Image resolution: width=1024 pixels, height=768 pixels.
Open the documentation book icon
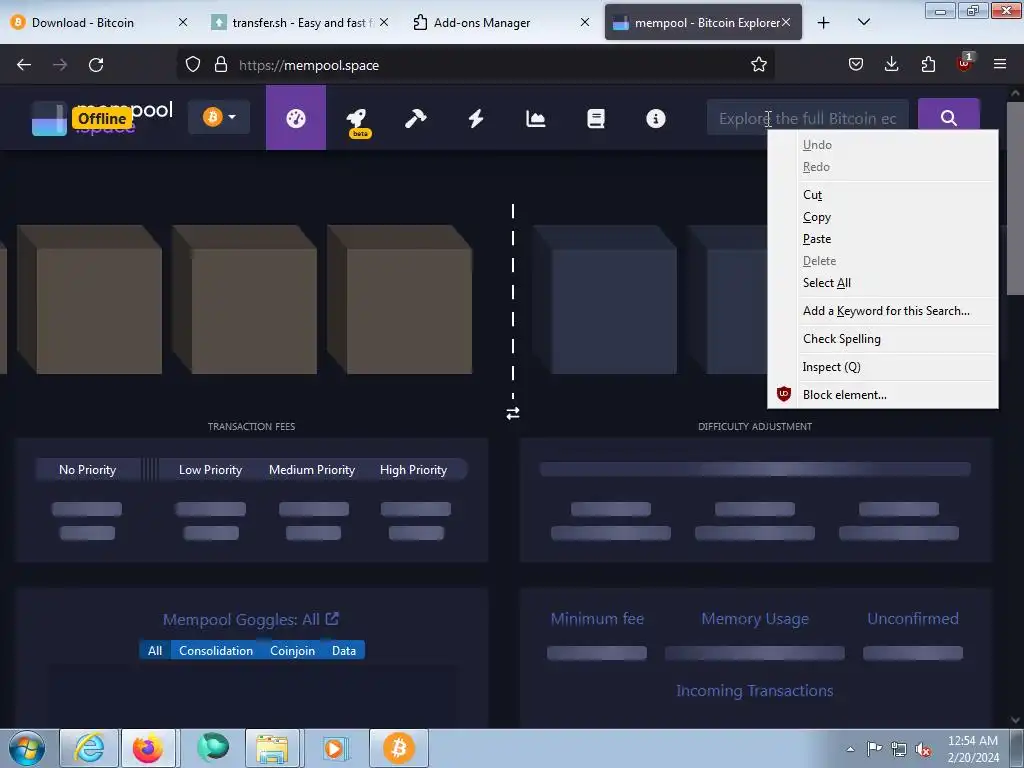pyautogui.click(x=596, y=118)
